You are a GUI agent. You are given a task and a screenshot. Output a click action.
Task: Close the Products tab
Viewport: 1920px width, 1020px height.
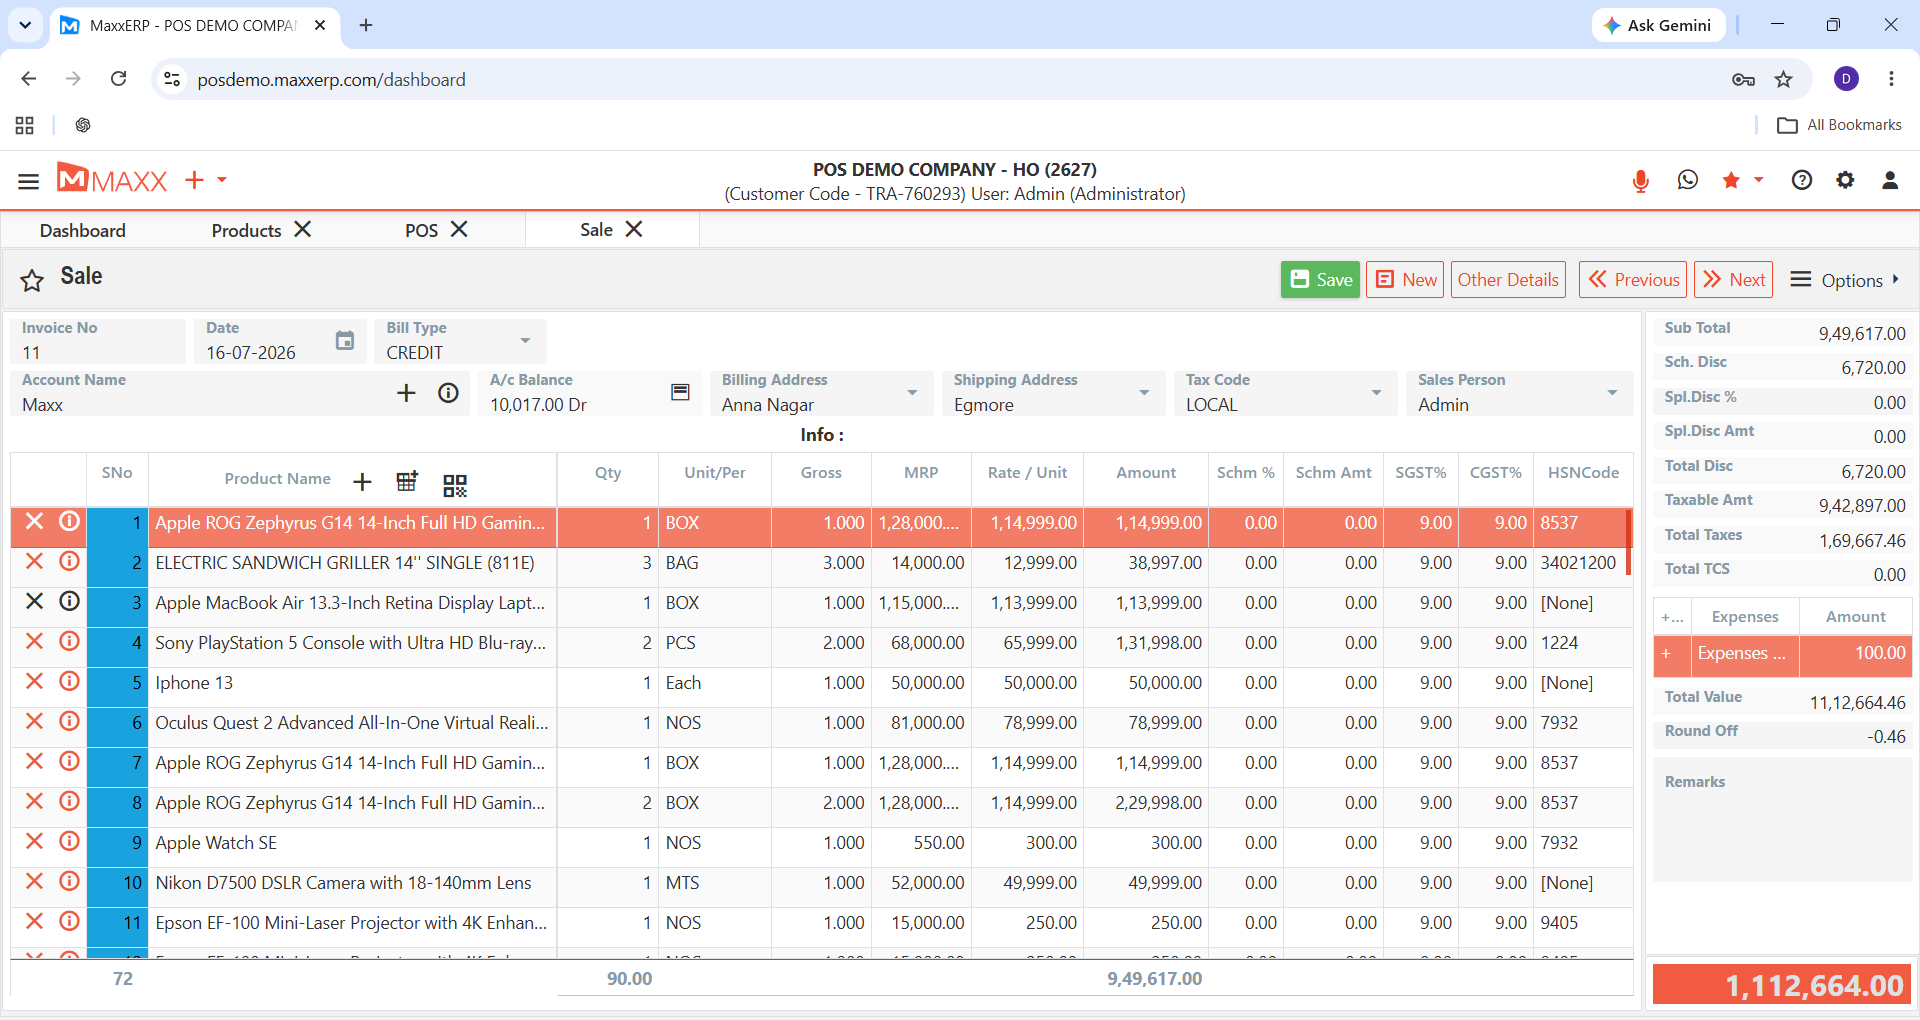point(303,230)
